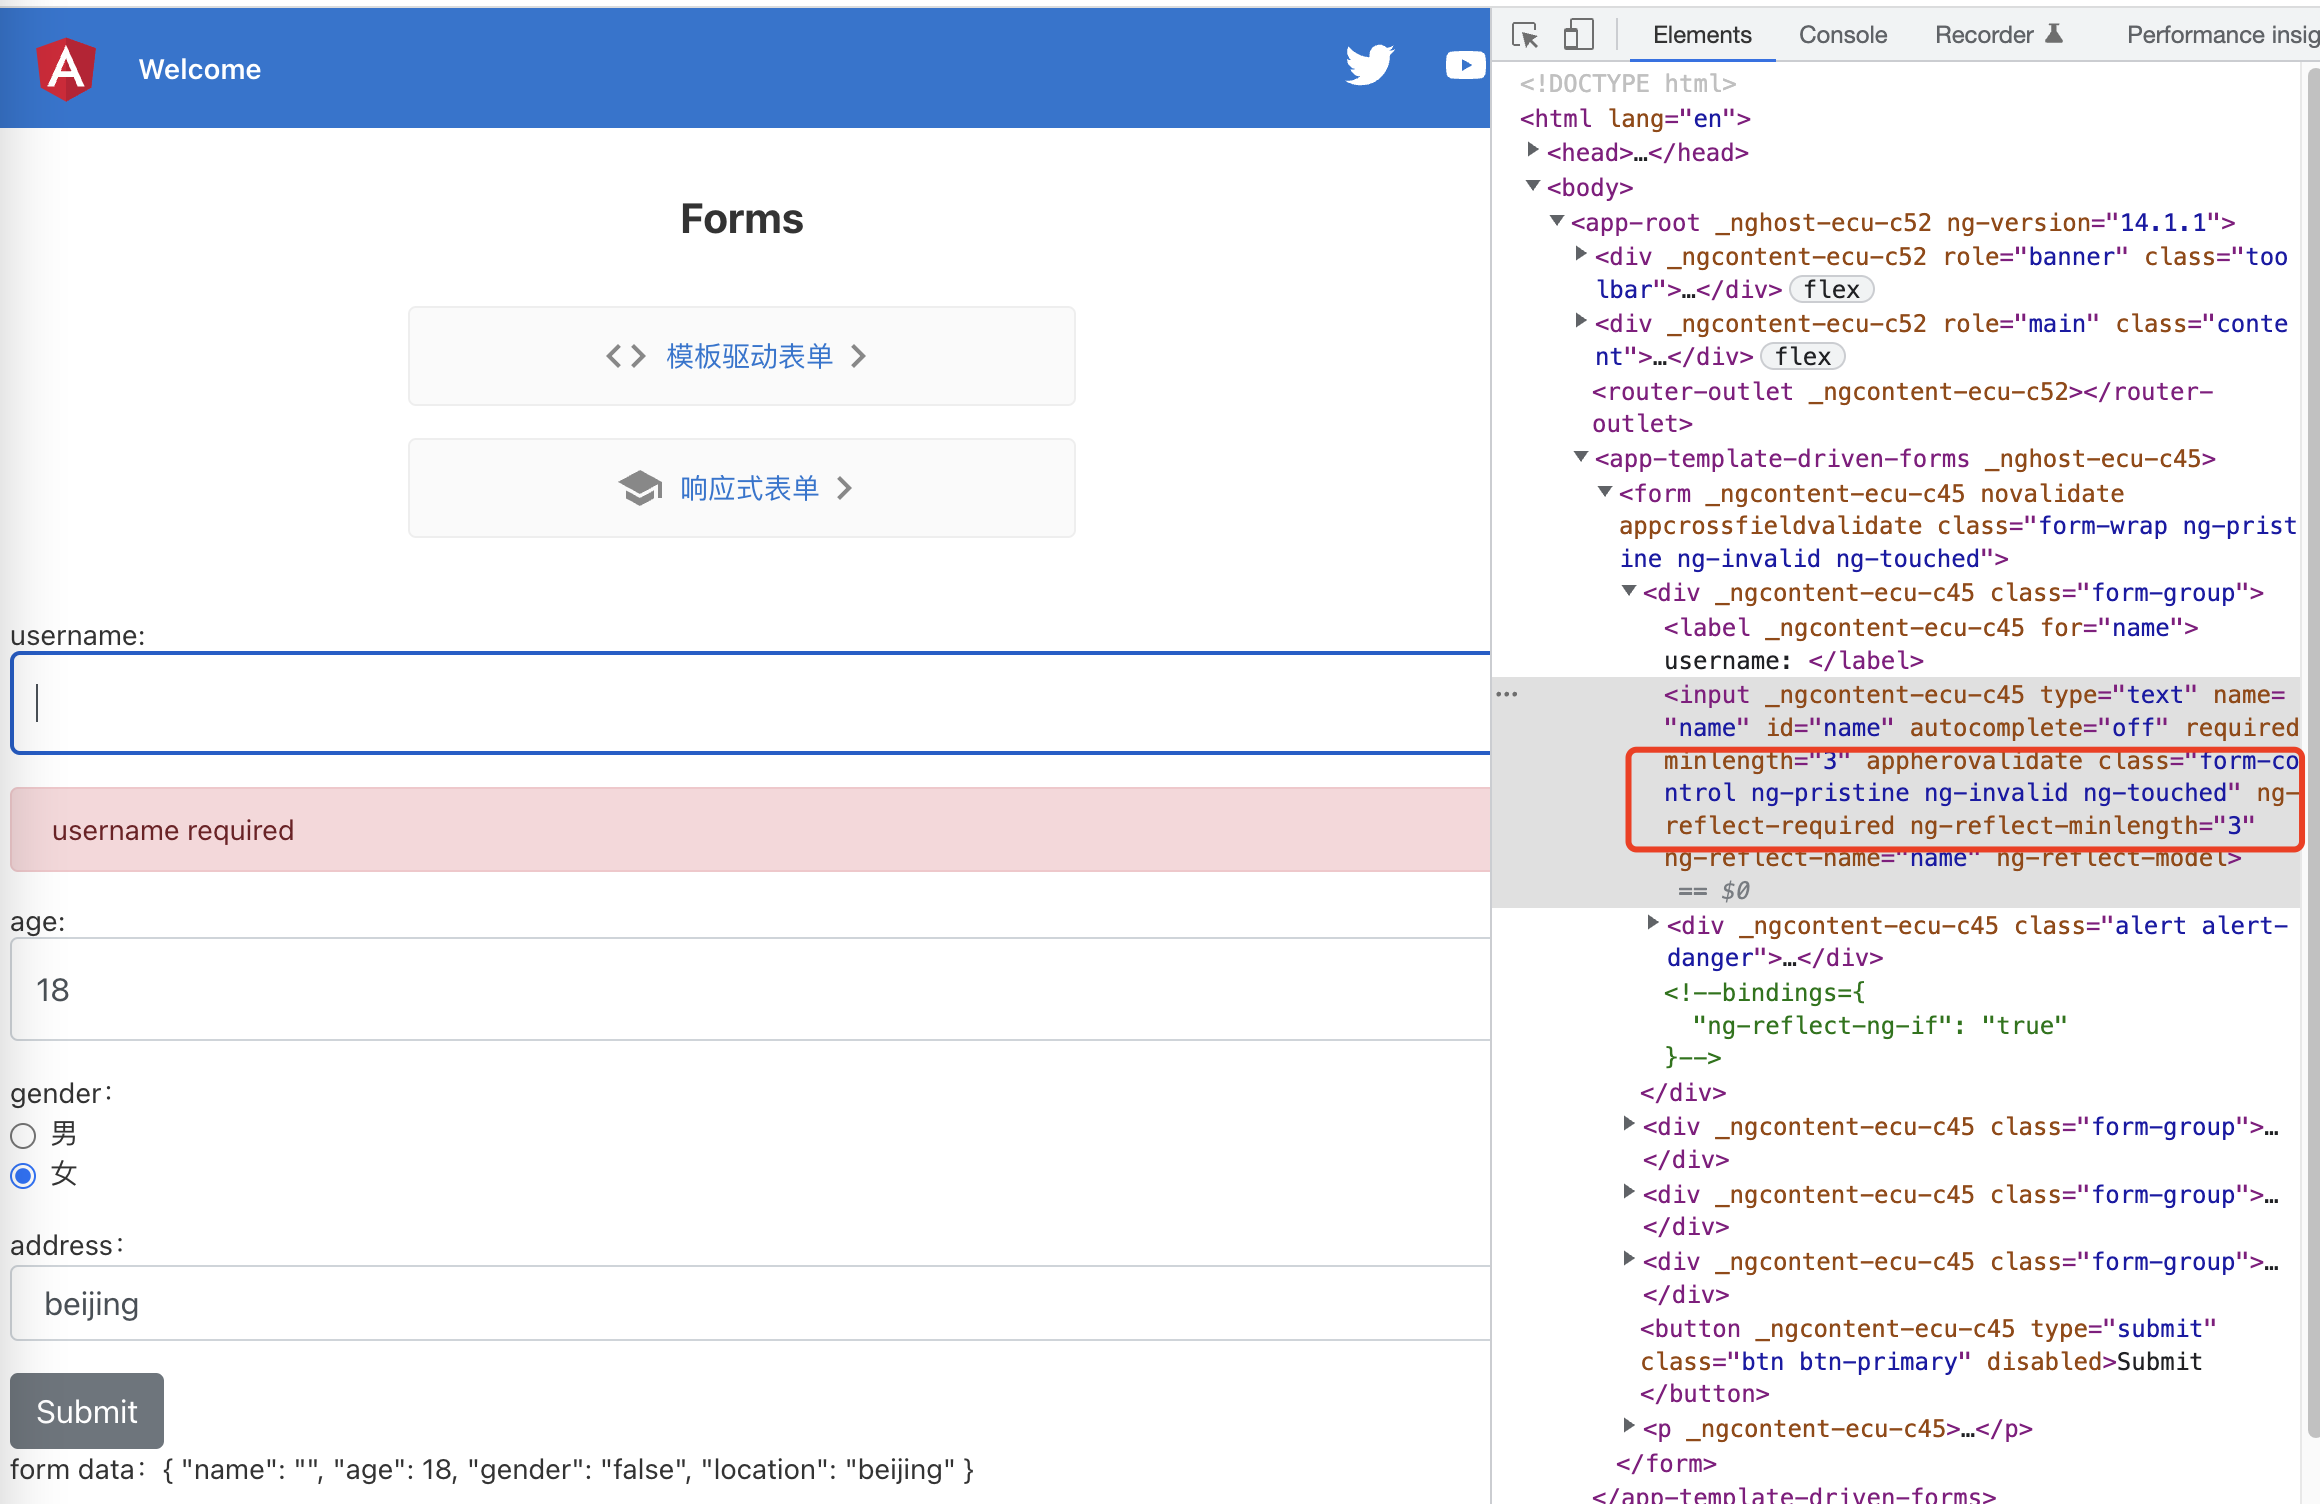Click the Angular logo in the toolbar
Screen dimensions: 2320x1504
[x=66, y=69]
